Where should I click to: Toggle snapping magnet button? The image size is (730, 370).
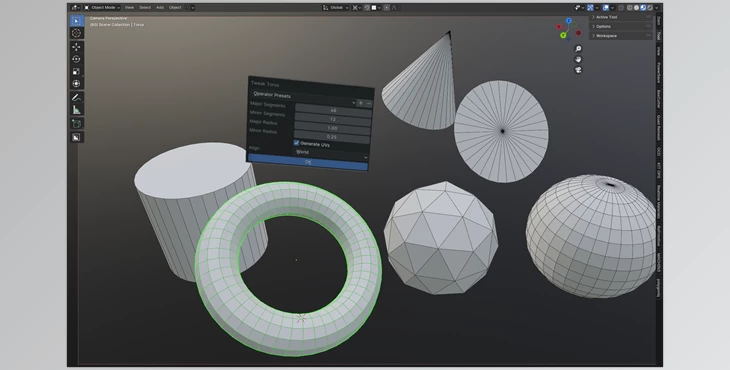(x=367, y=7)
